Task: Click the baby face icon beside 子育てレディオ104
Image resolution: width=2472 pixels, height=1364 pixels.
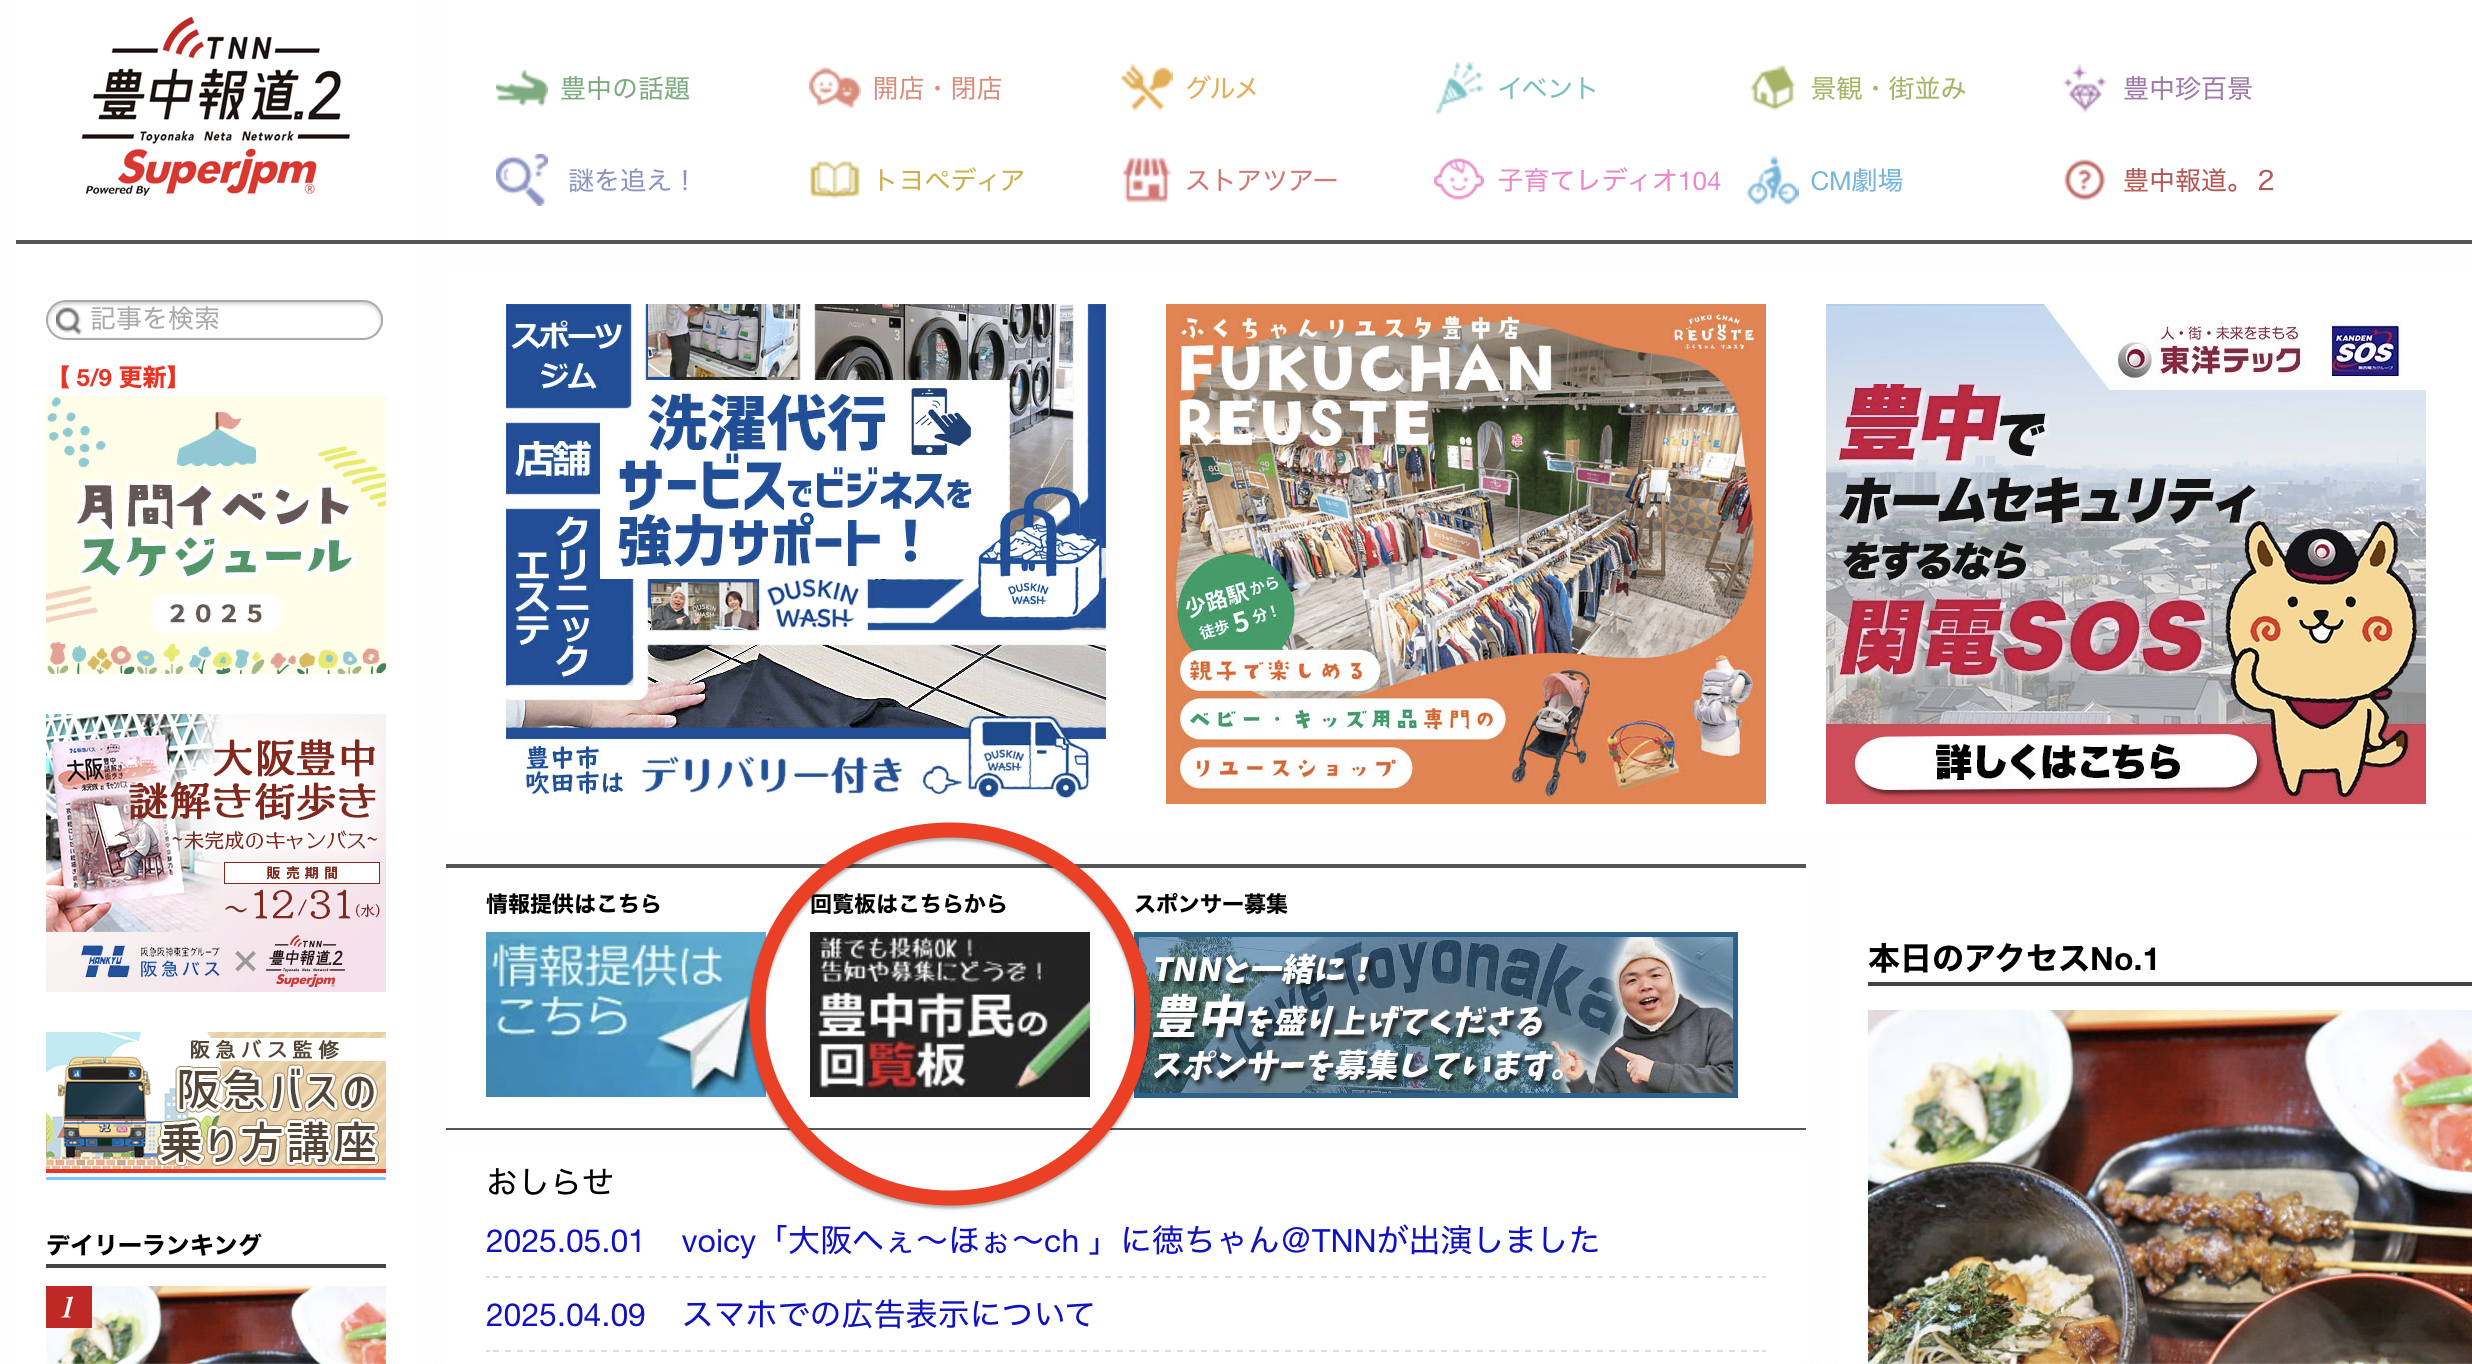Action: 1459,180
